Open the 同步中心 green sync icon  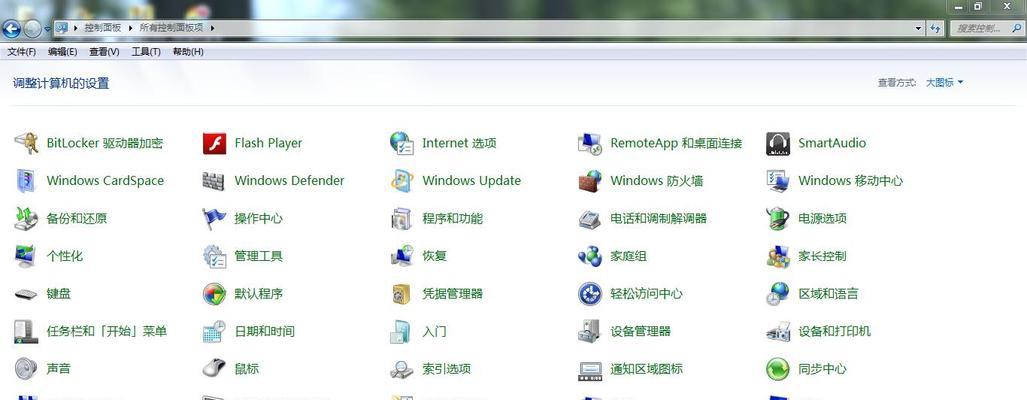[x=778, y=369]
